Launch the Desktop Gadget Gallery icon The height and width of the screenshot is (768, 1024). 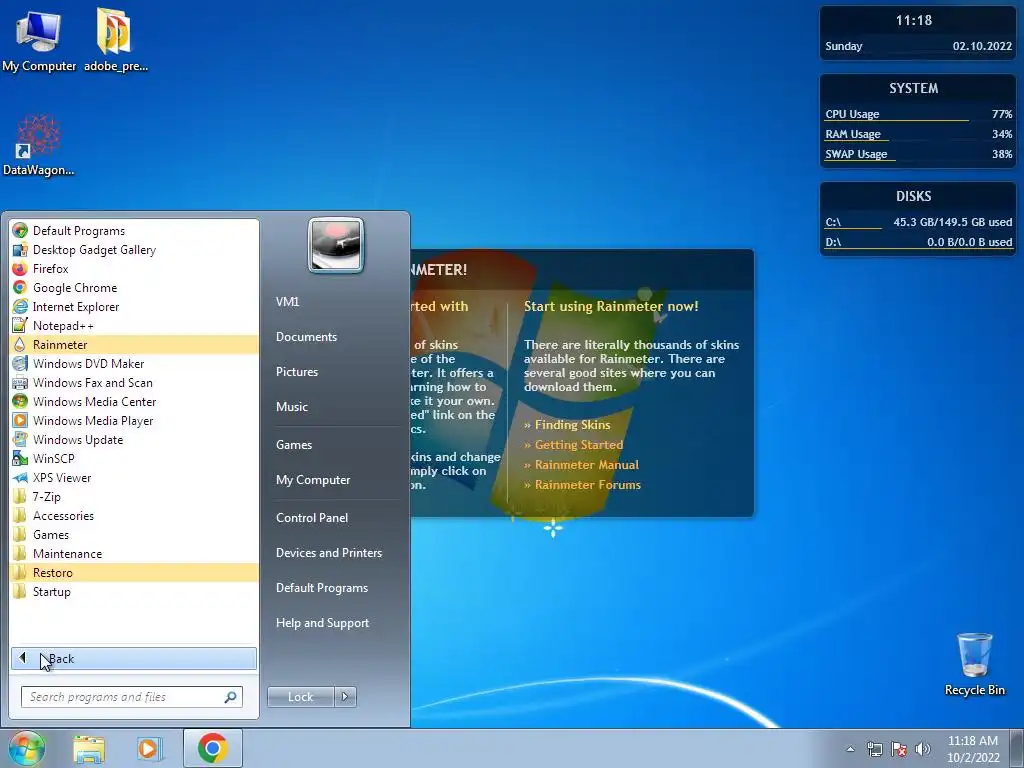tap(20, 249)
